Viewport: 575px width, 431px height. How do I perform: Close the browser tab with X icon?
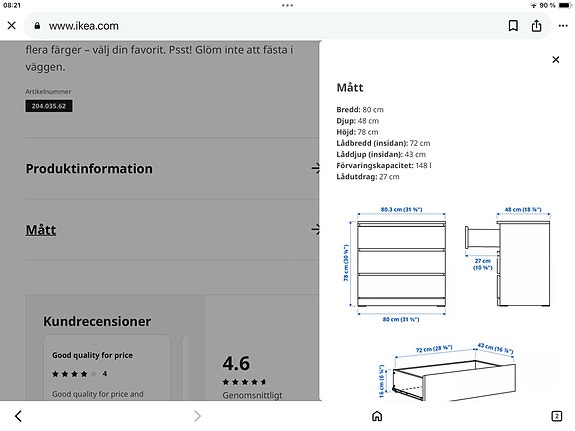click(12, 26)
